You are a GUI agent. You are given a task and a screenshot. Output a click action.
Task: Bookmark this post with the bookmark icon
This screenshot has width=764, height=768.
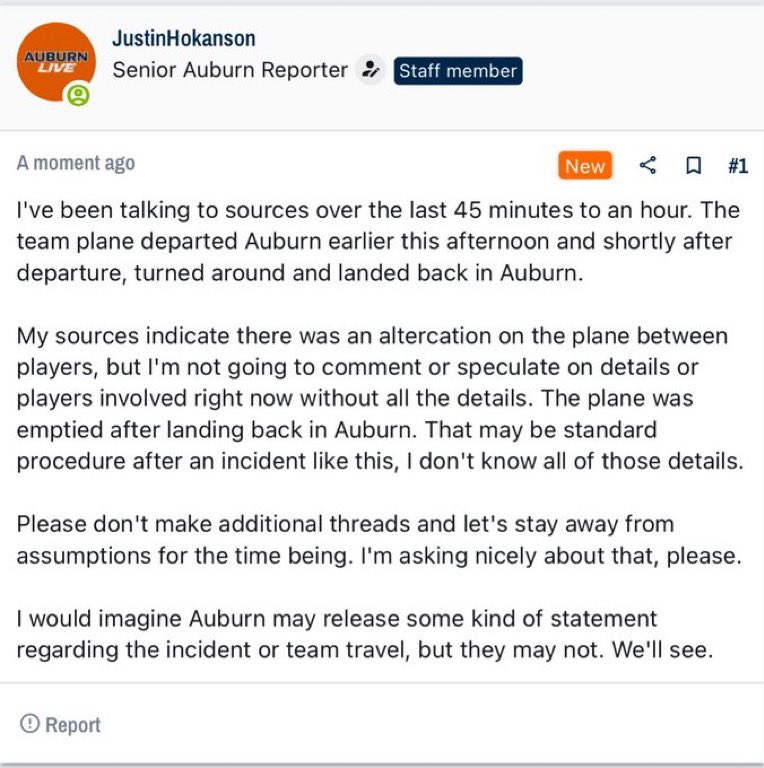point(693,166)
